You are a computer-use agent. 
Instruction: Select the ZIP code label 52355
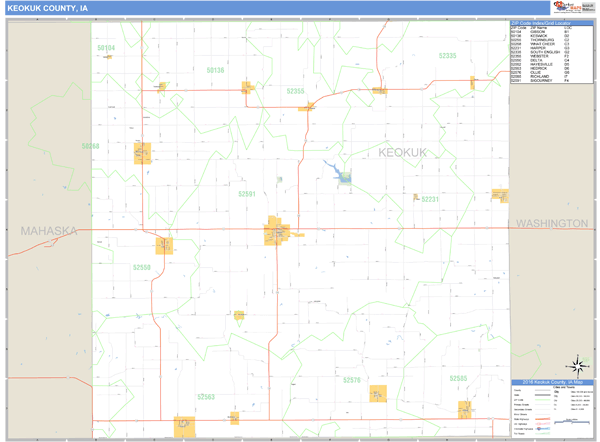point(295,91)
